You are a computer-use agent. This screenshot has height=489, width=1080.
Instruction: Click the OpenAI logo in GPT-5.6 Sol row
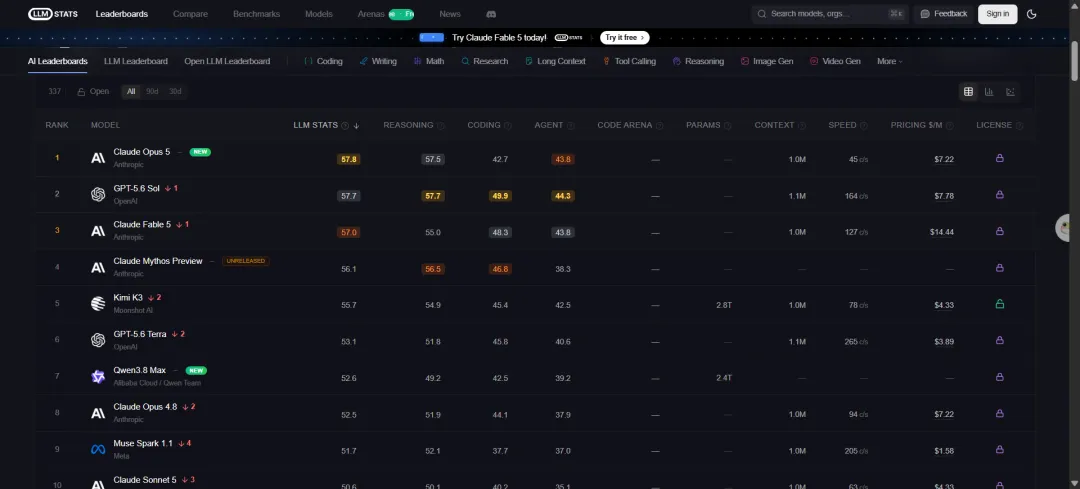tap(98, 195)
